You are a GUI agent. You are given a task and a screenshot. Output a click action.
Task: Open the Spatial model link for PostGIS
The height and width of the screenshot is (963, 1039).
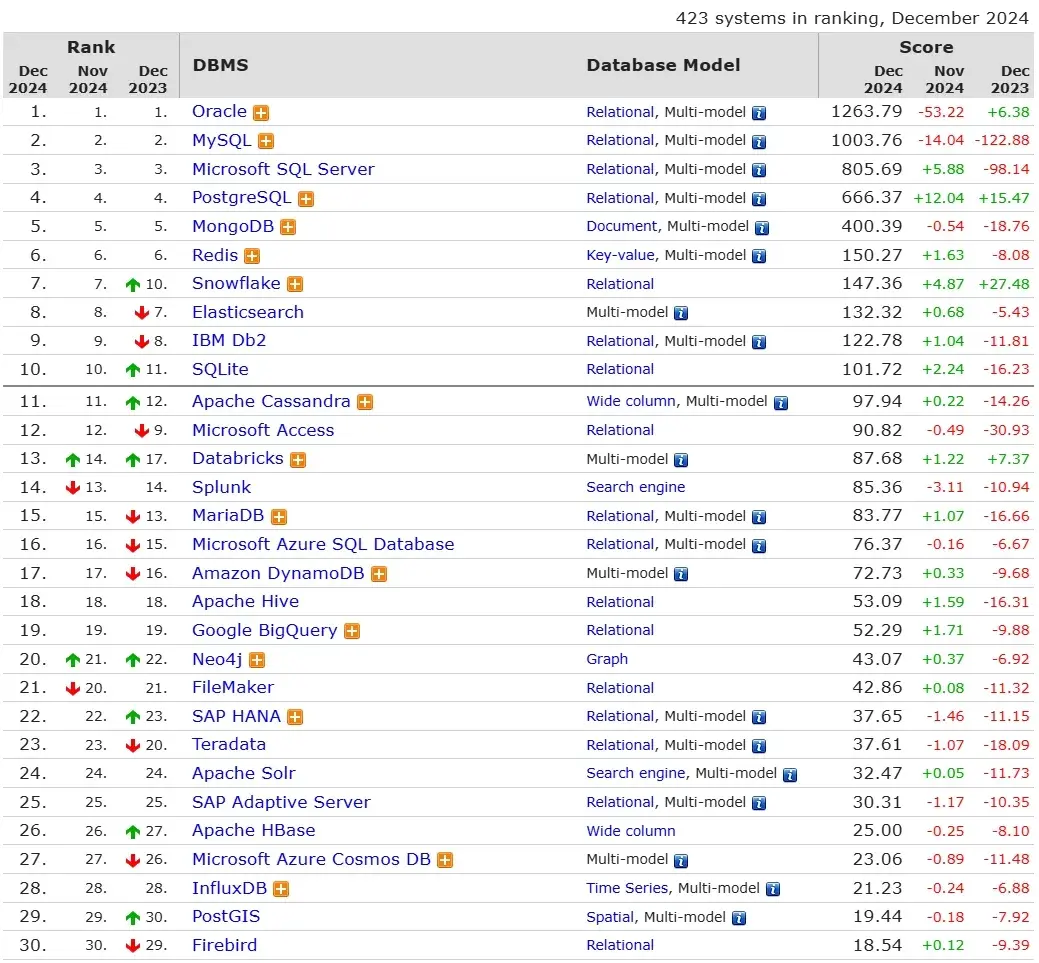(610, 917)
